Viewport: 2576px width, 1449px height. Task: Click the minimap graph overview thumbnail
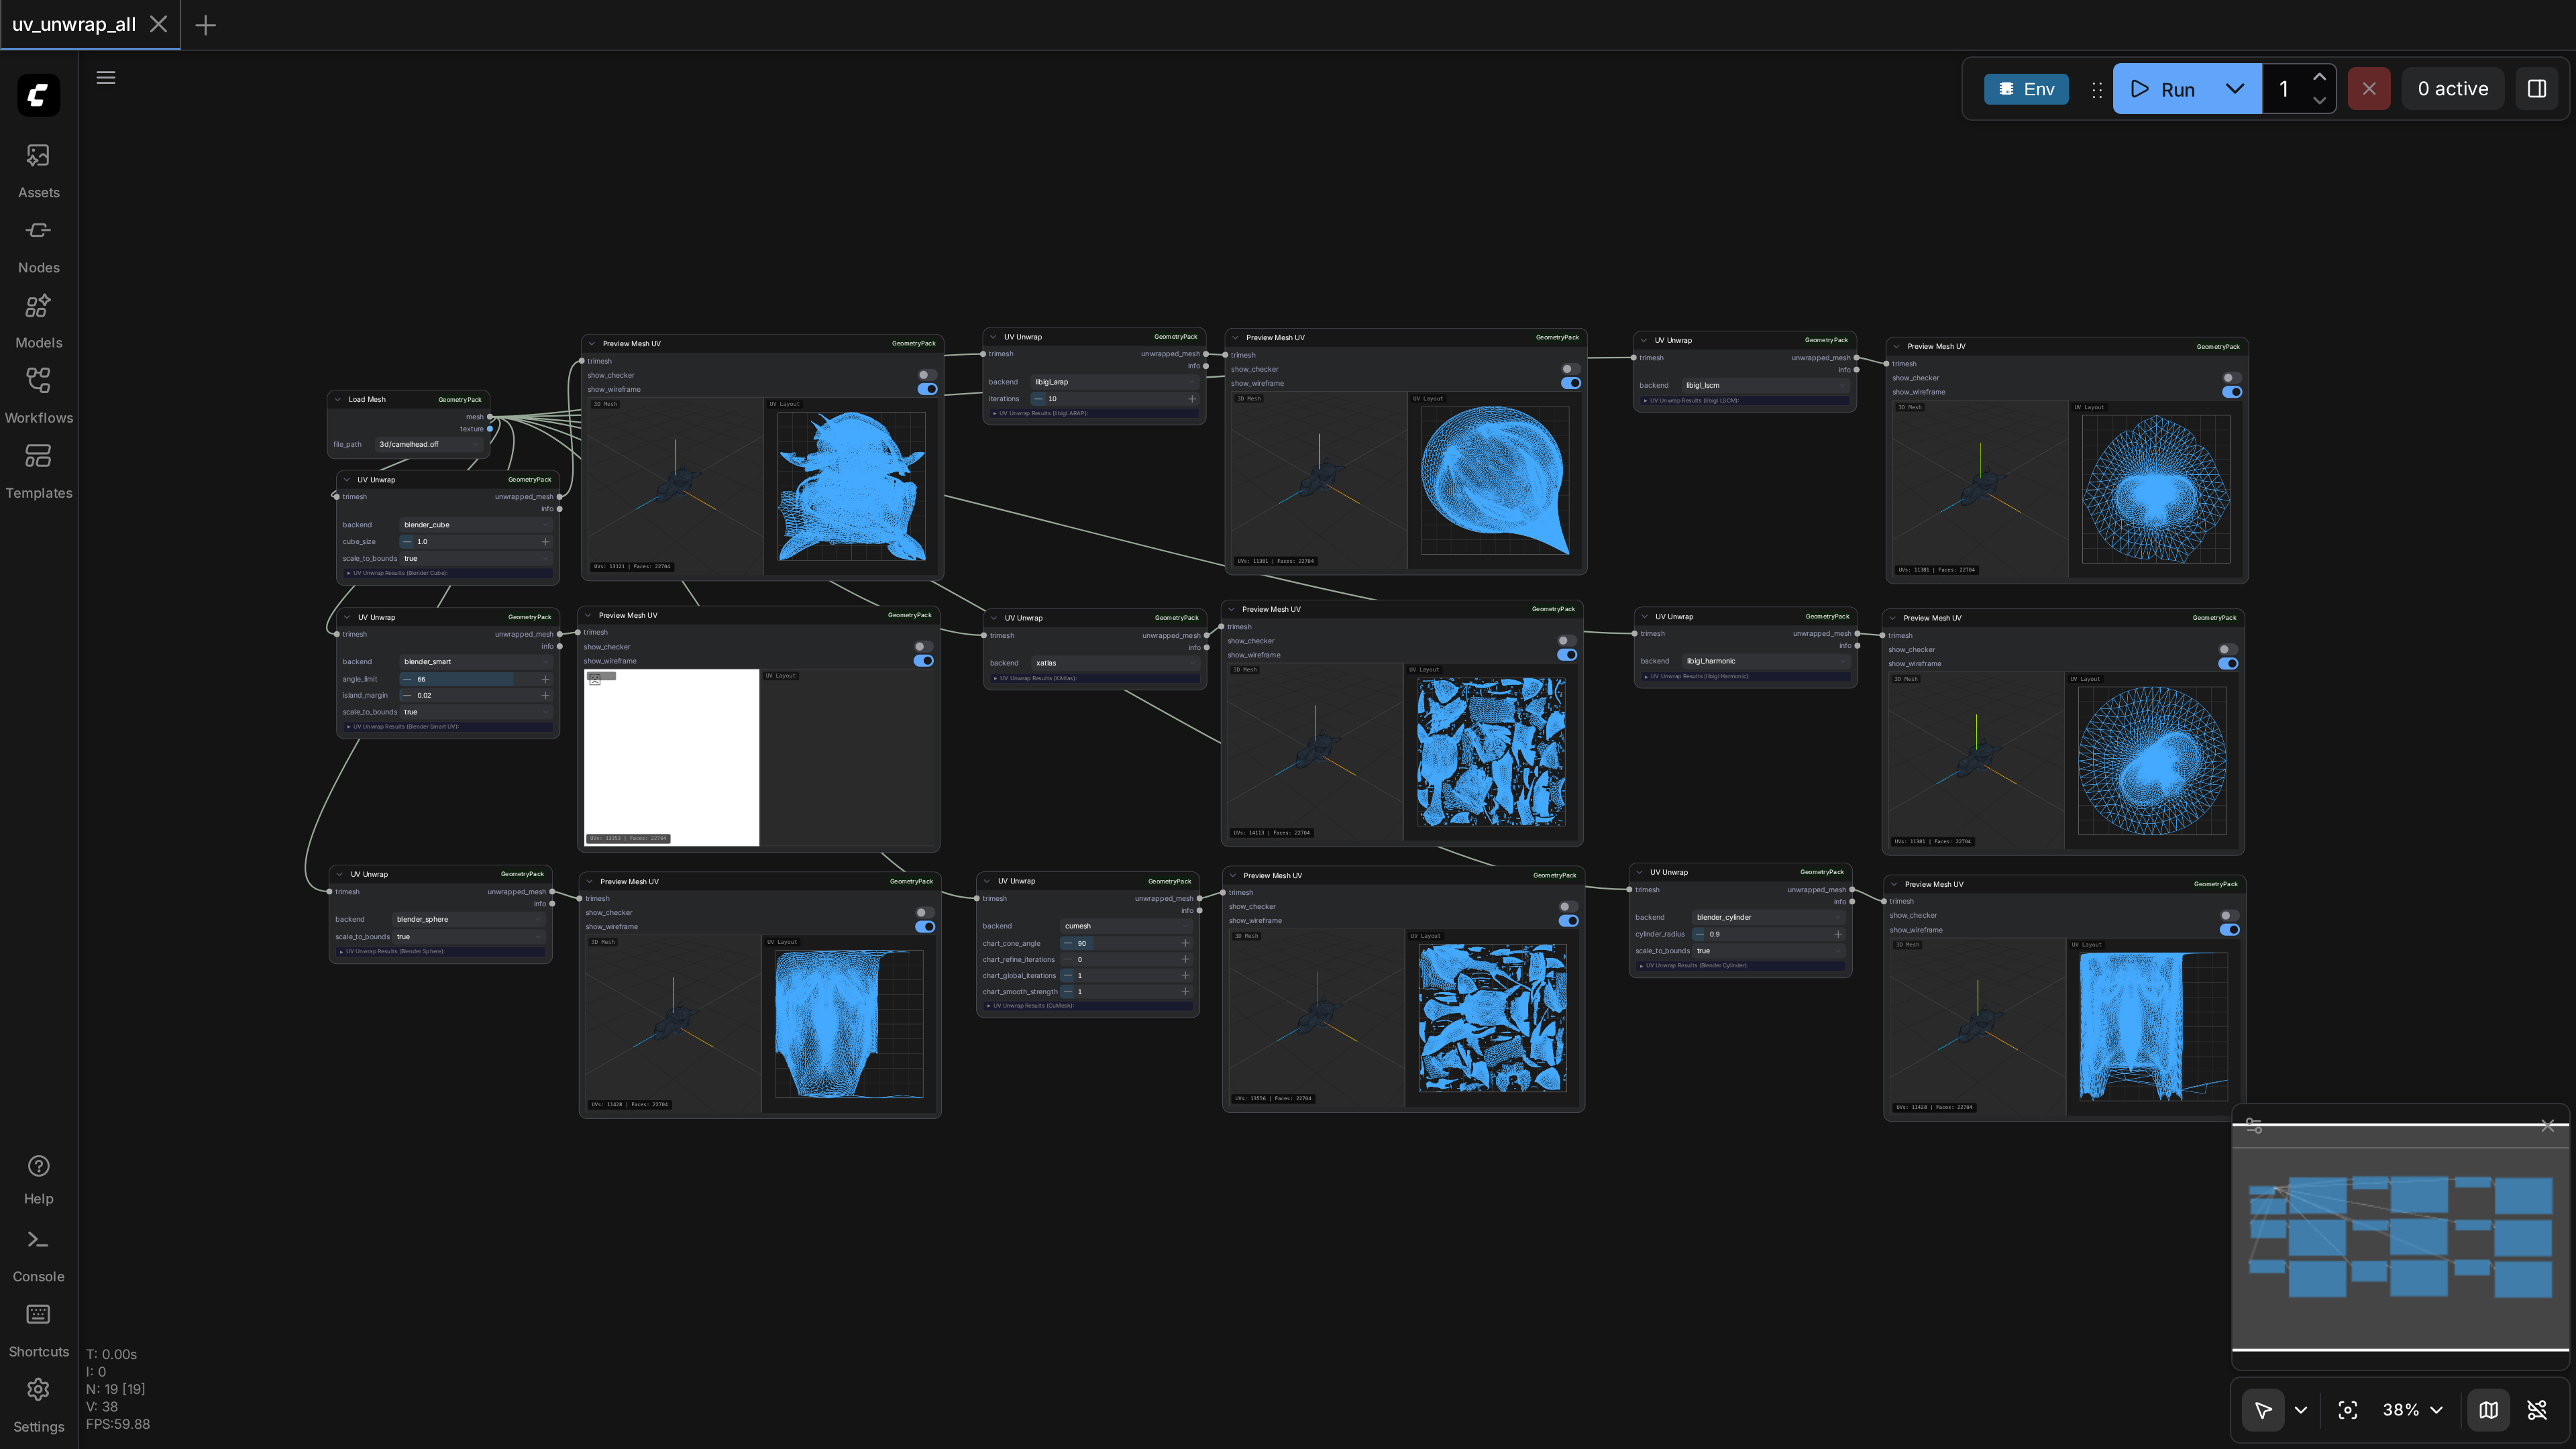(x=2400, y=1237)
